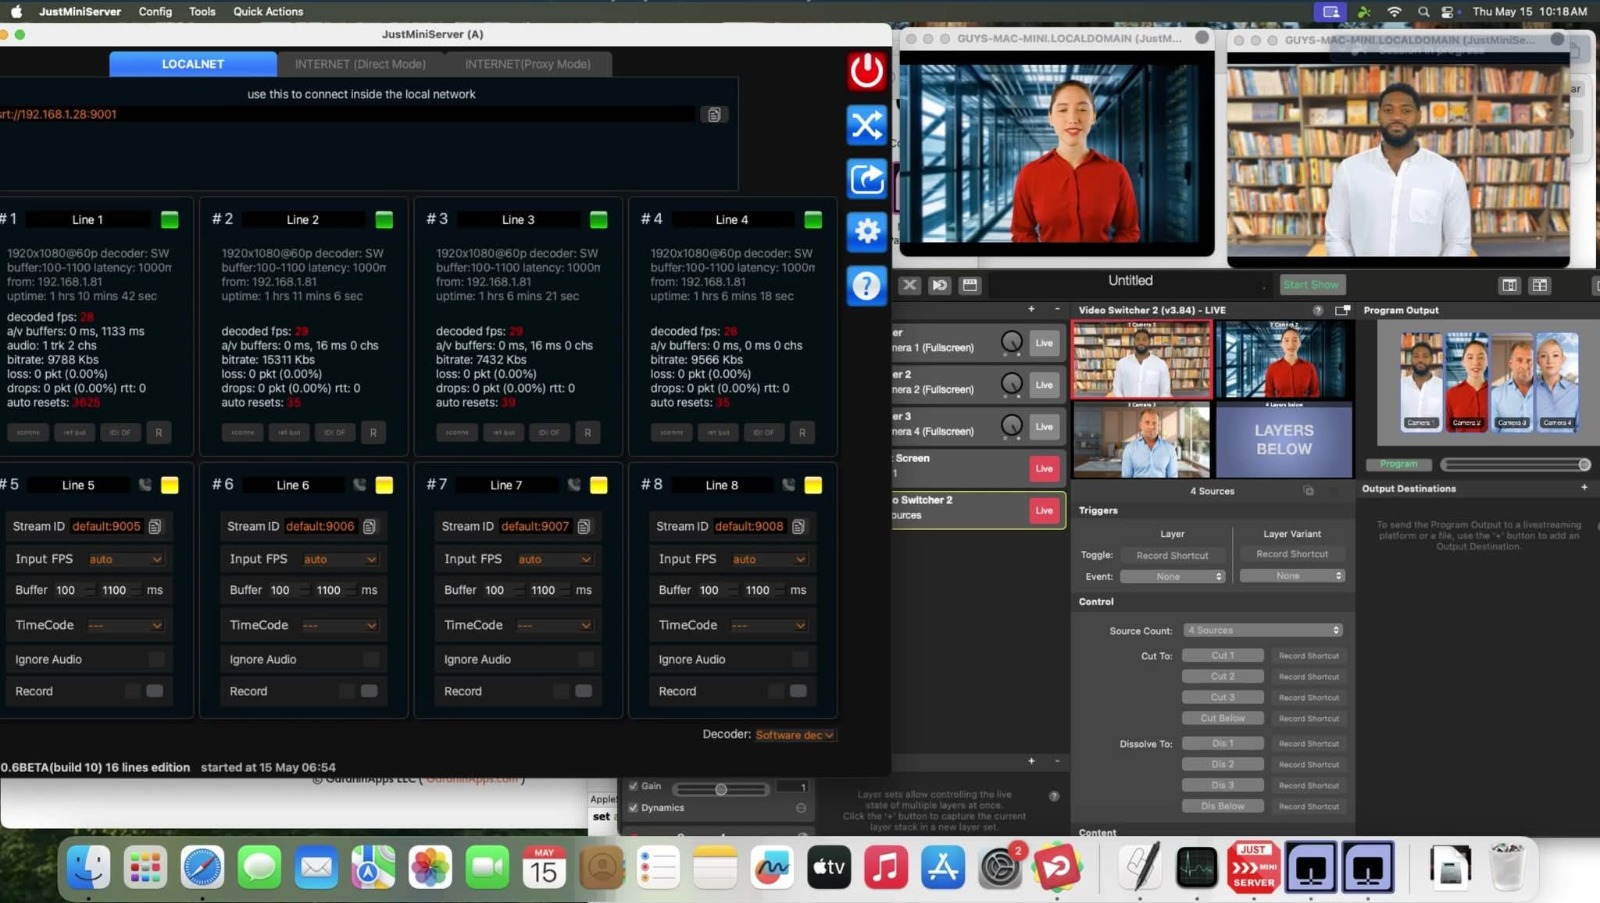This screenshot has width=1600, height=903.
Task: Copy Stream ID default:9005 via clipboard icon
Action: click(x=155, y=526)
